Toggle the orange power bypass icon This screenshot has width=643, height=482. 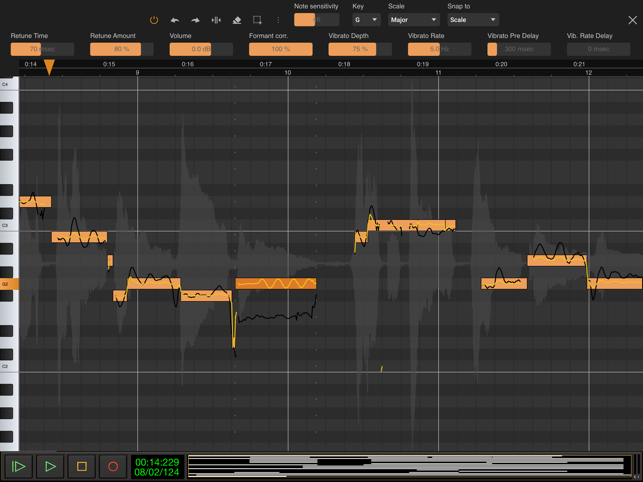pyautogui.click(x=154, y=20)
